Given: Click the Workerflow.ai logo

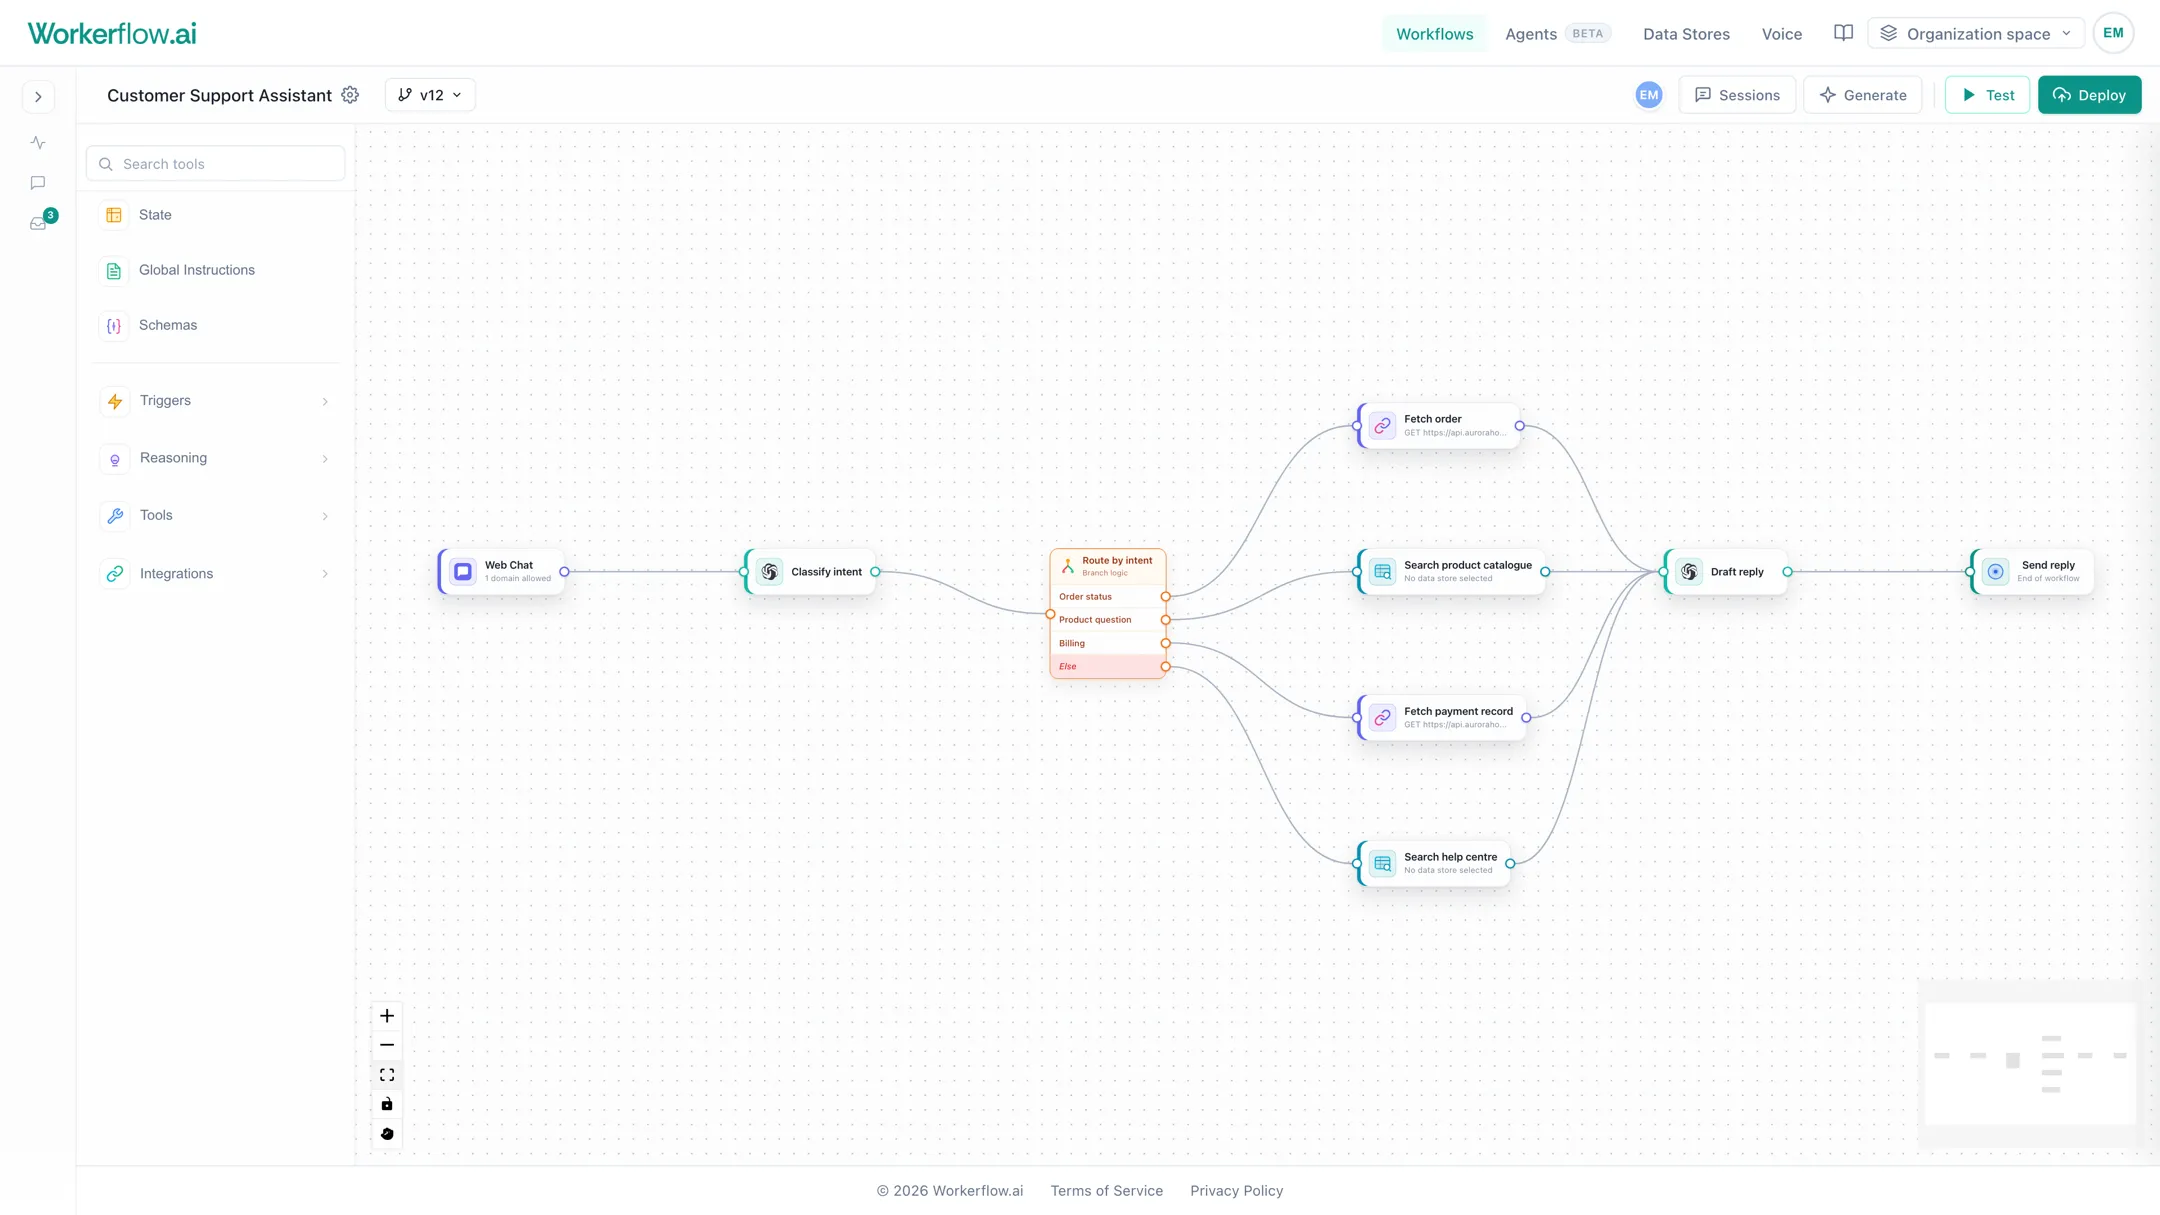Looking at the screenshot, I should (x=112, y=33).
